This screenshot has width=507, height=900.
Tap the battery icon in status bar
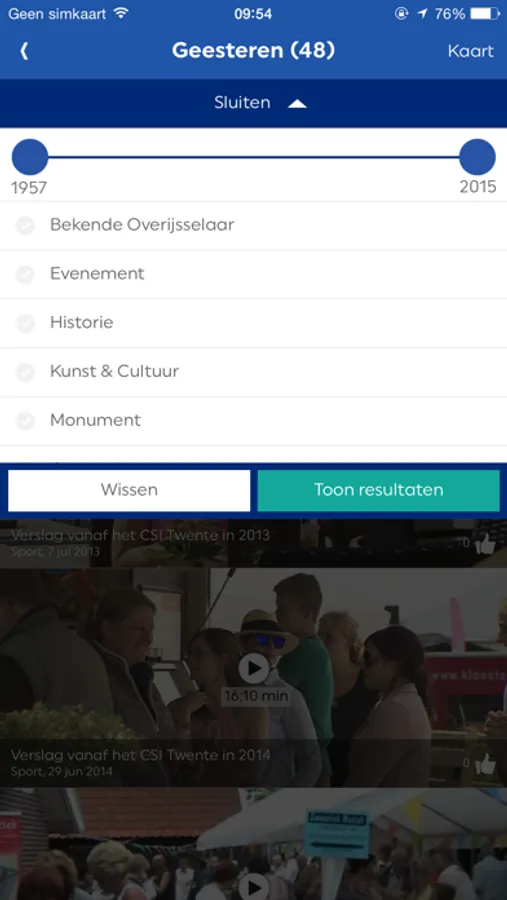[x=485, y=14]
